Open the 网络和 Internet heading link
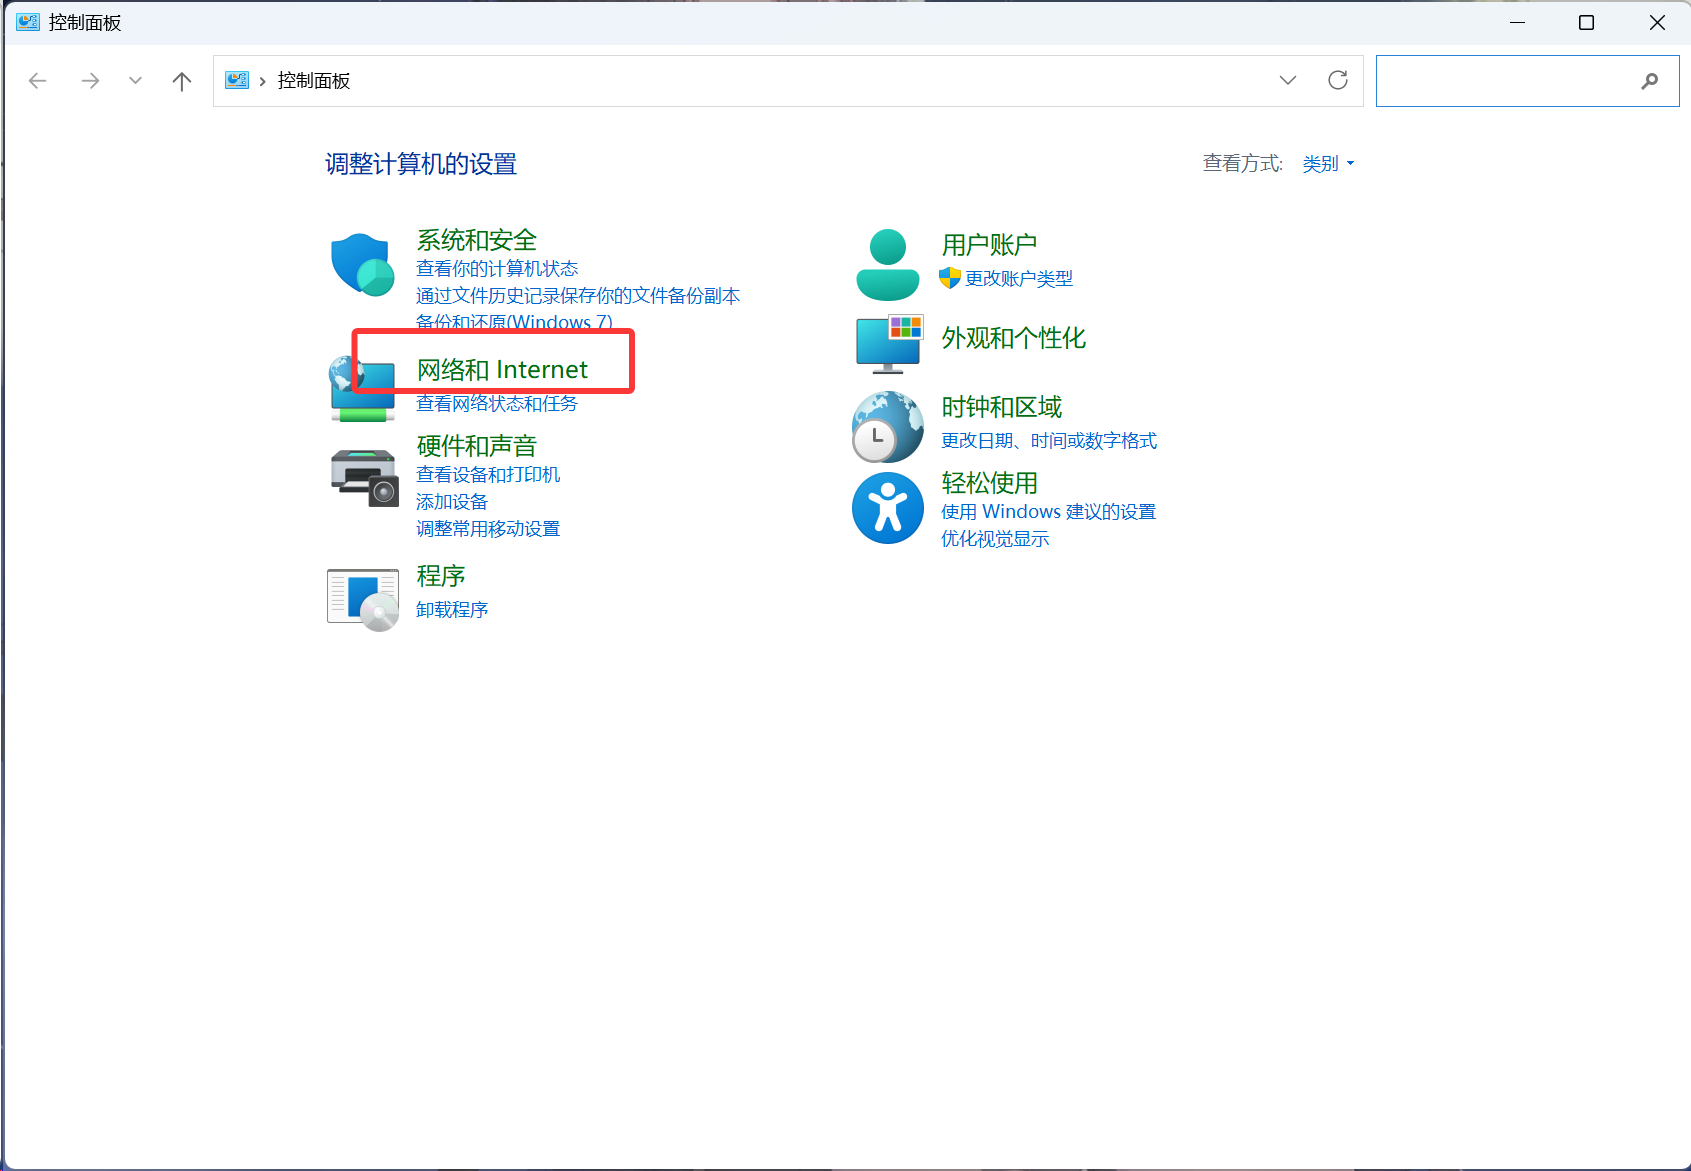This screenshot has height=1171, width=1691. point(502,370)
